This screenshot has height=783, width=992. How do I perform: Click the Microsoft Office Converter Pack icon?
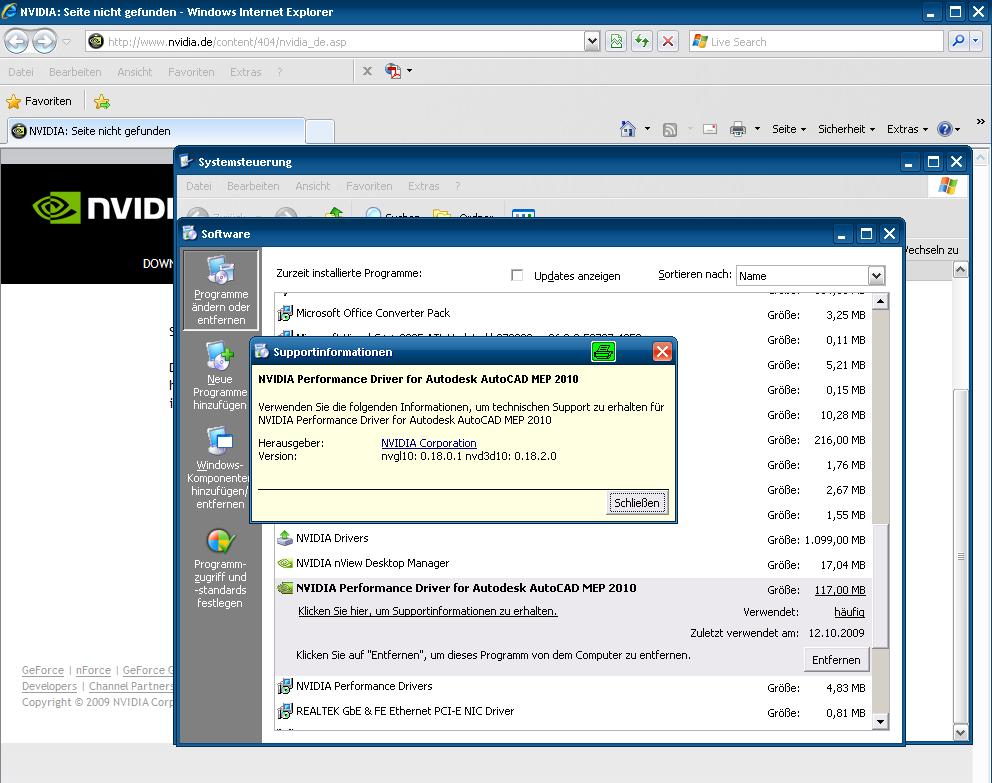(x=285, y=312)
